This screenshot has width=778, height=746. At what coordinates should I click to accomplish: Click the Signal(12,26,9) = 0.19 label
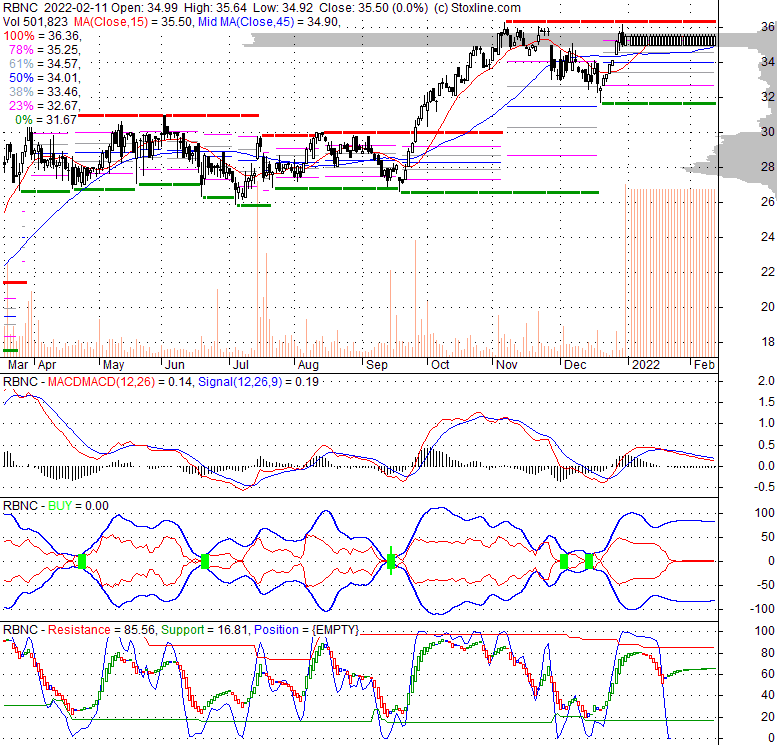(258, 382)
